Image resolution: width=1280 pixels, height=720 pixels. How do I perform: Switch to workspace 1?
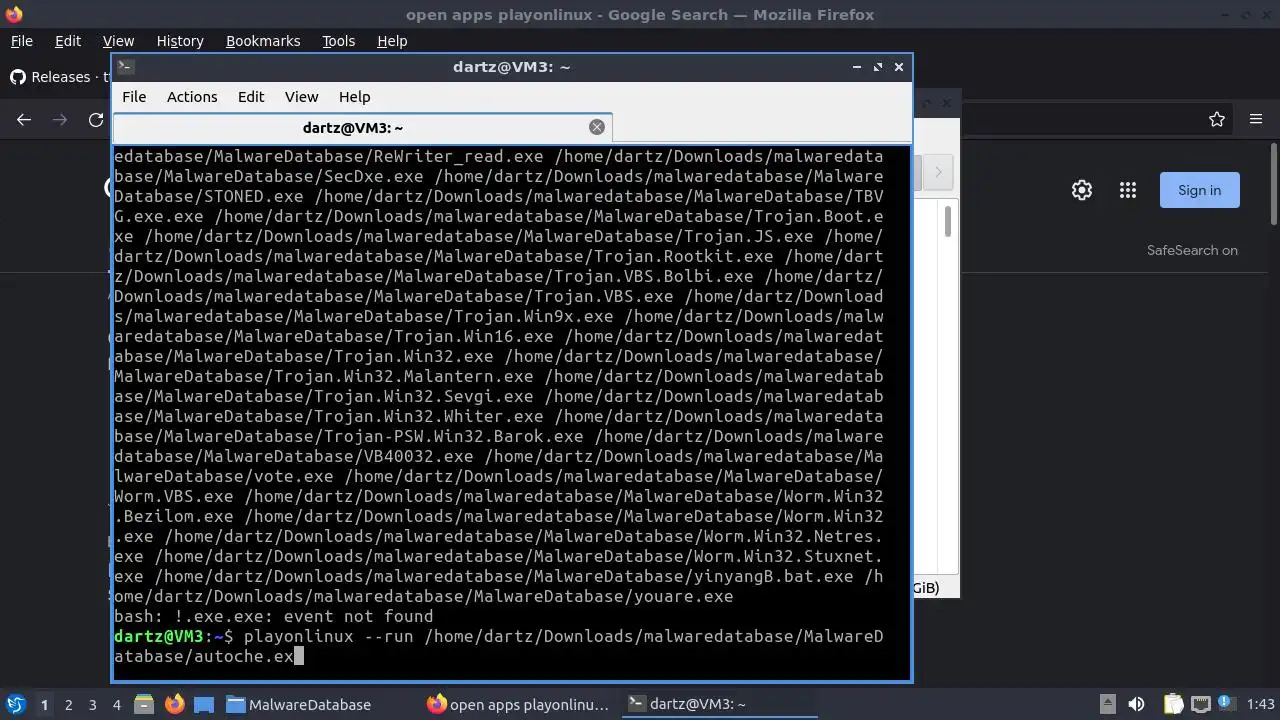[x=44, y=705]
